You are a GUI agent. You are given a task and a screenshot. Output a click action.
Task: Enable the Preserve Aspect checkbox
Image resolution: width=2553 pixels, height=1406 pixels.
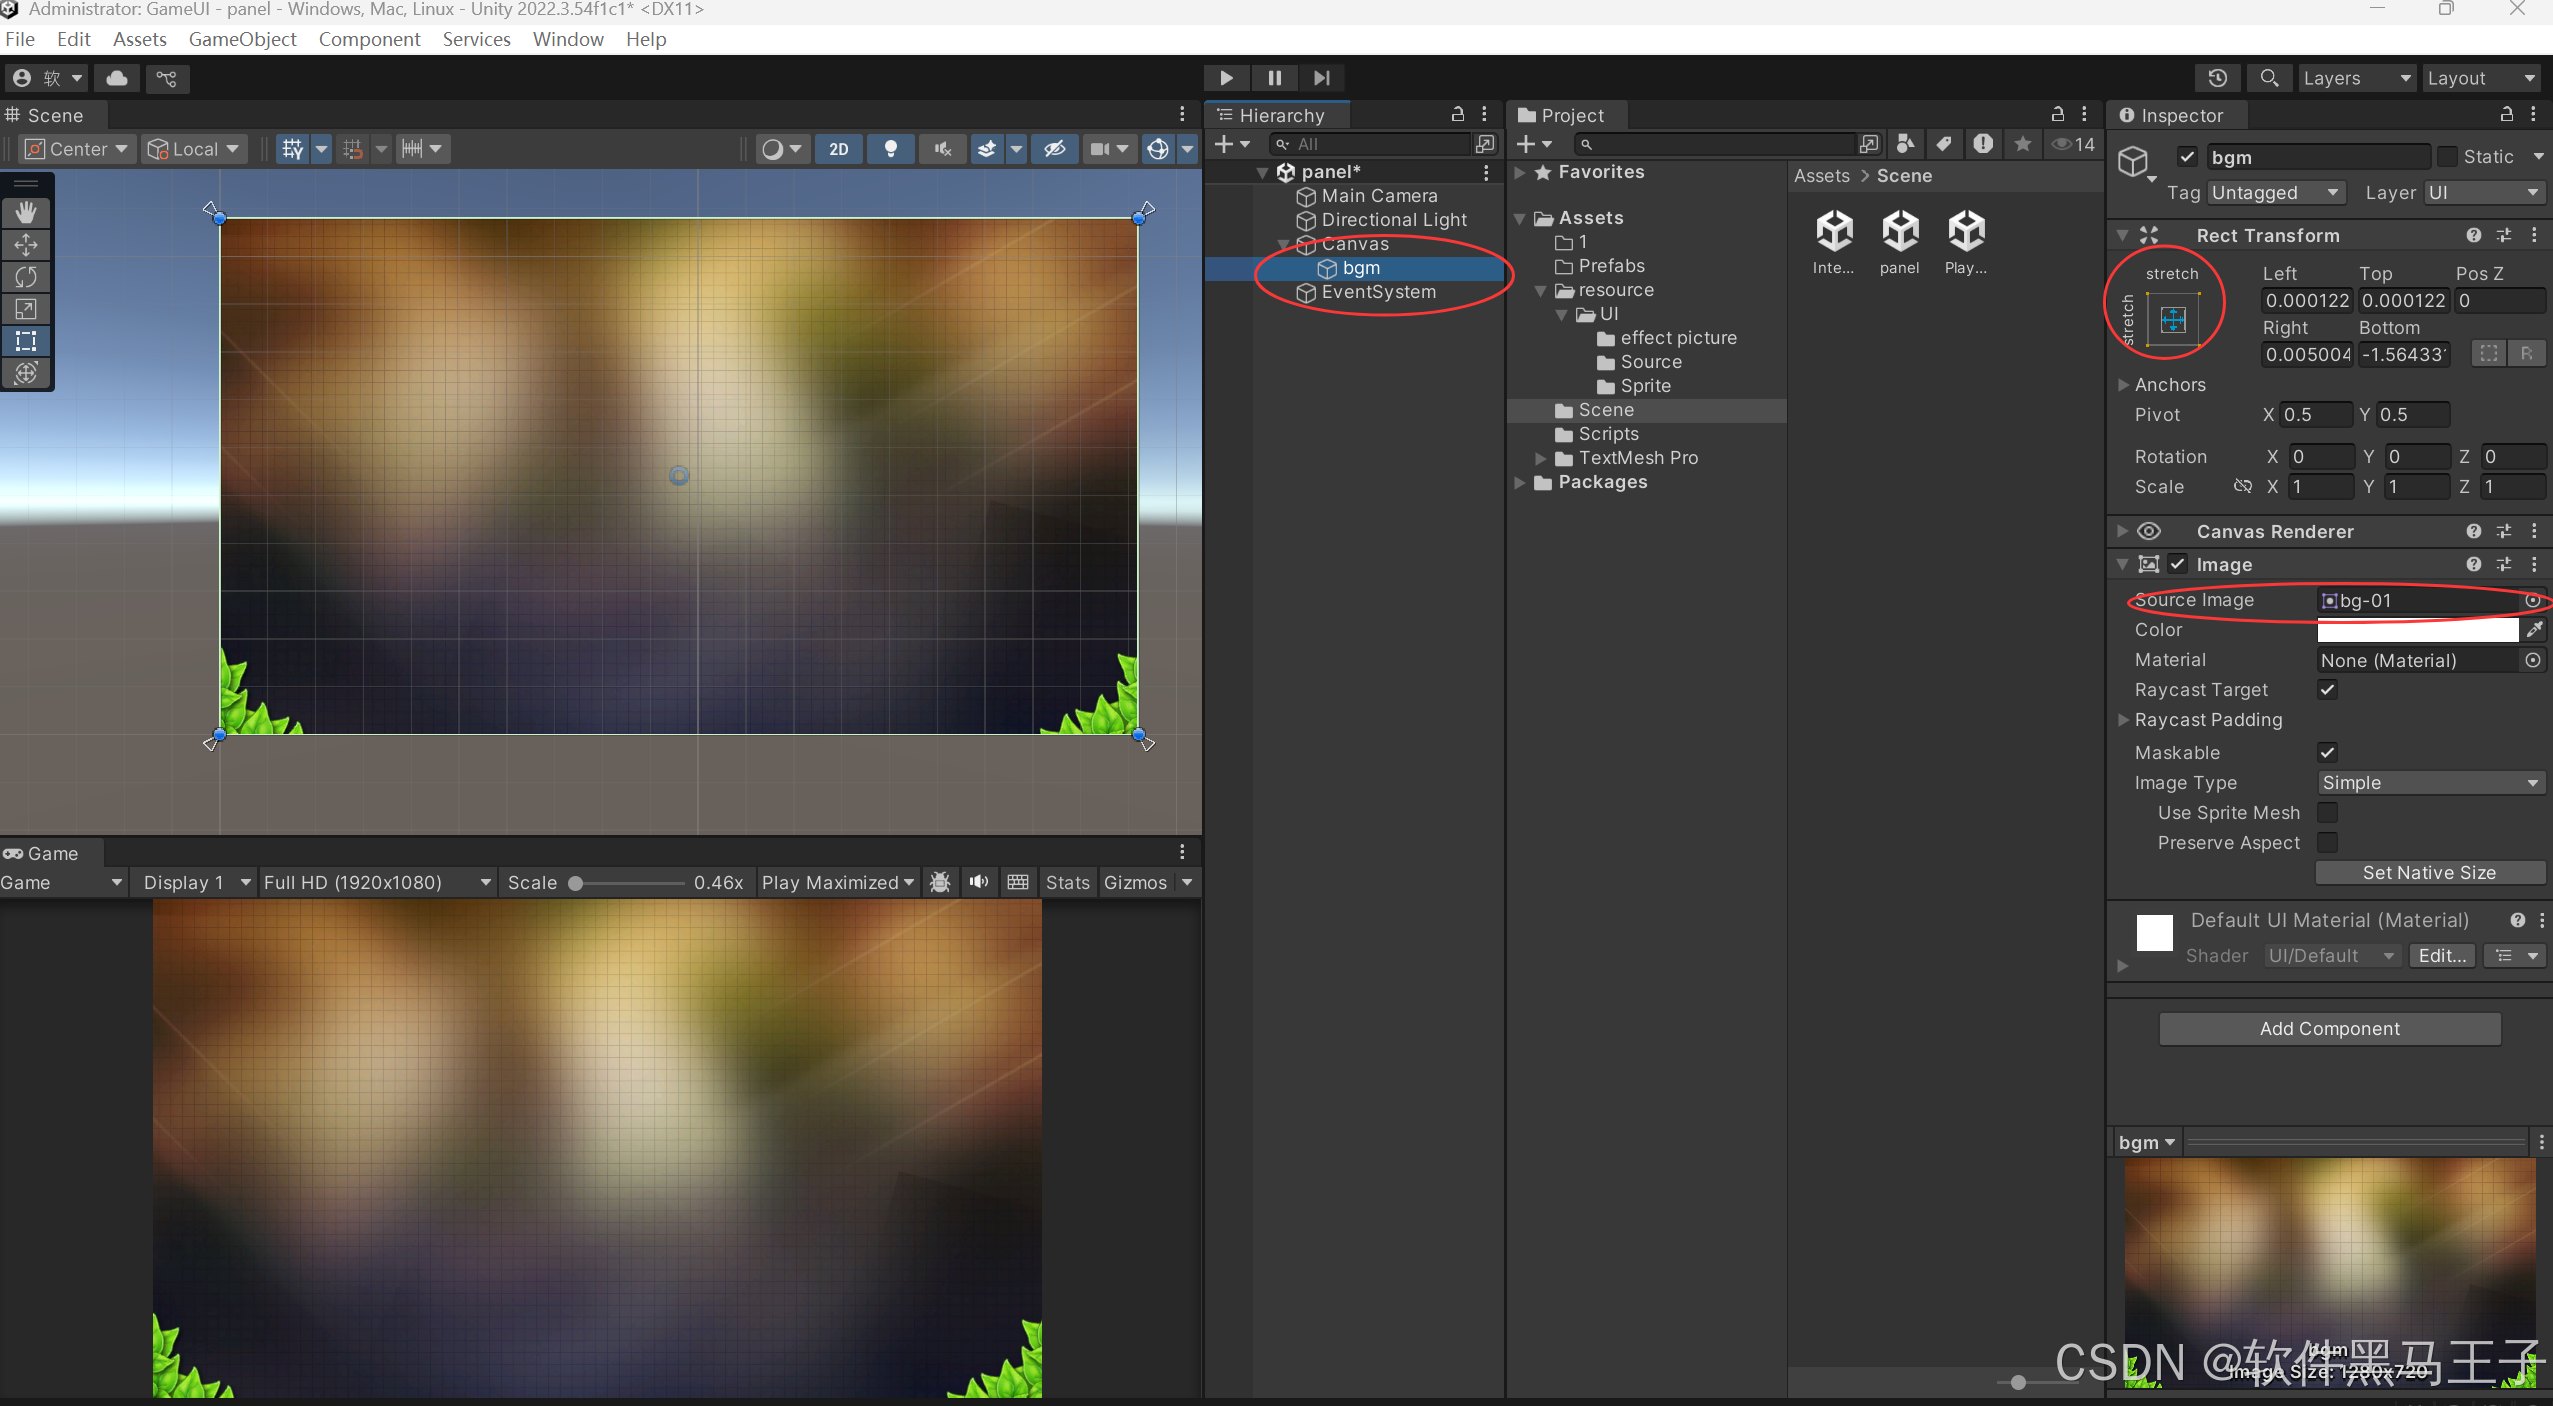[2328, 843]
